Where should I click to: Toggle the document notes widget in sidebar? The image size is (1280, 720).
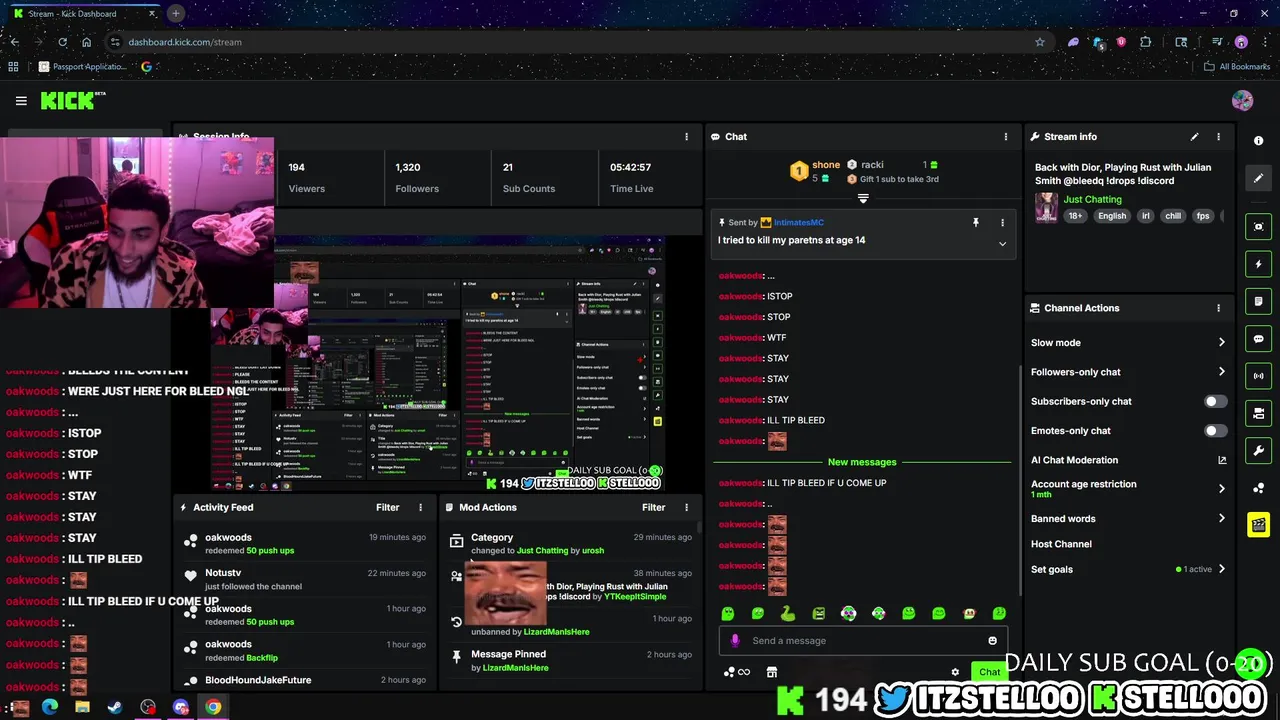(x=1258, y=301)
